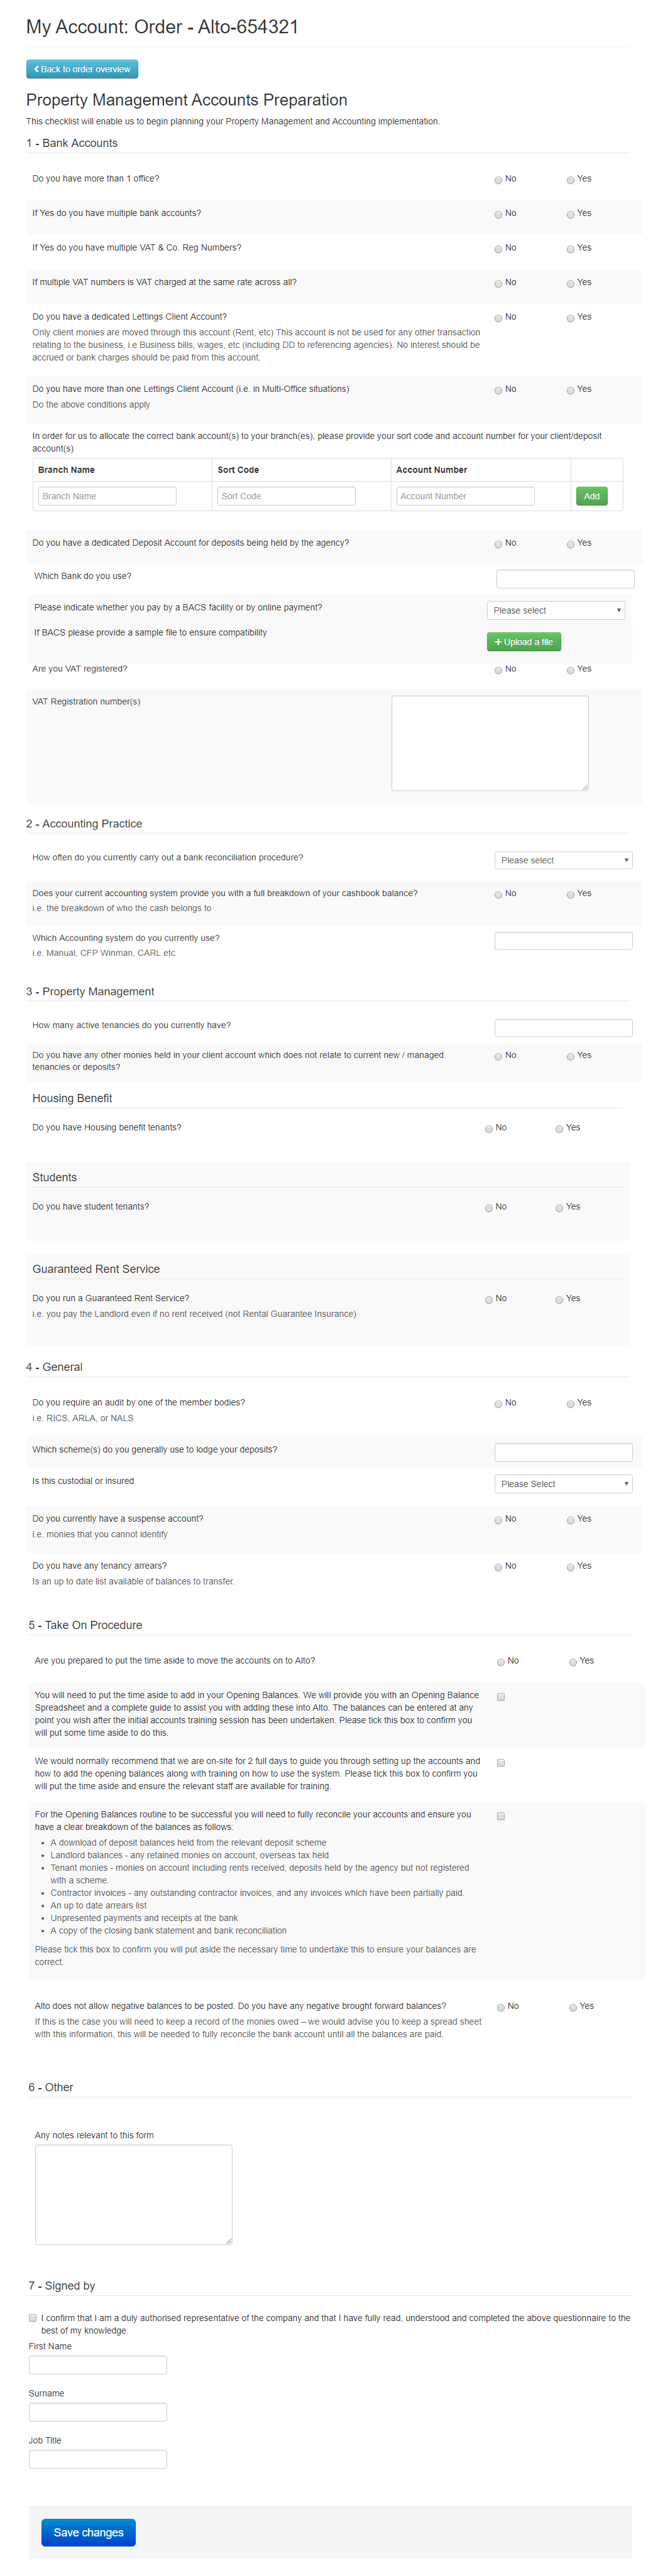Check the authorised representative confirmation box
The image size is (658, 2576).
pos(33,2318)
